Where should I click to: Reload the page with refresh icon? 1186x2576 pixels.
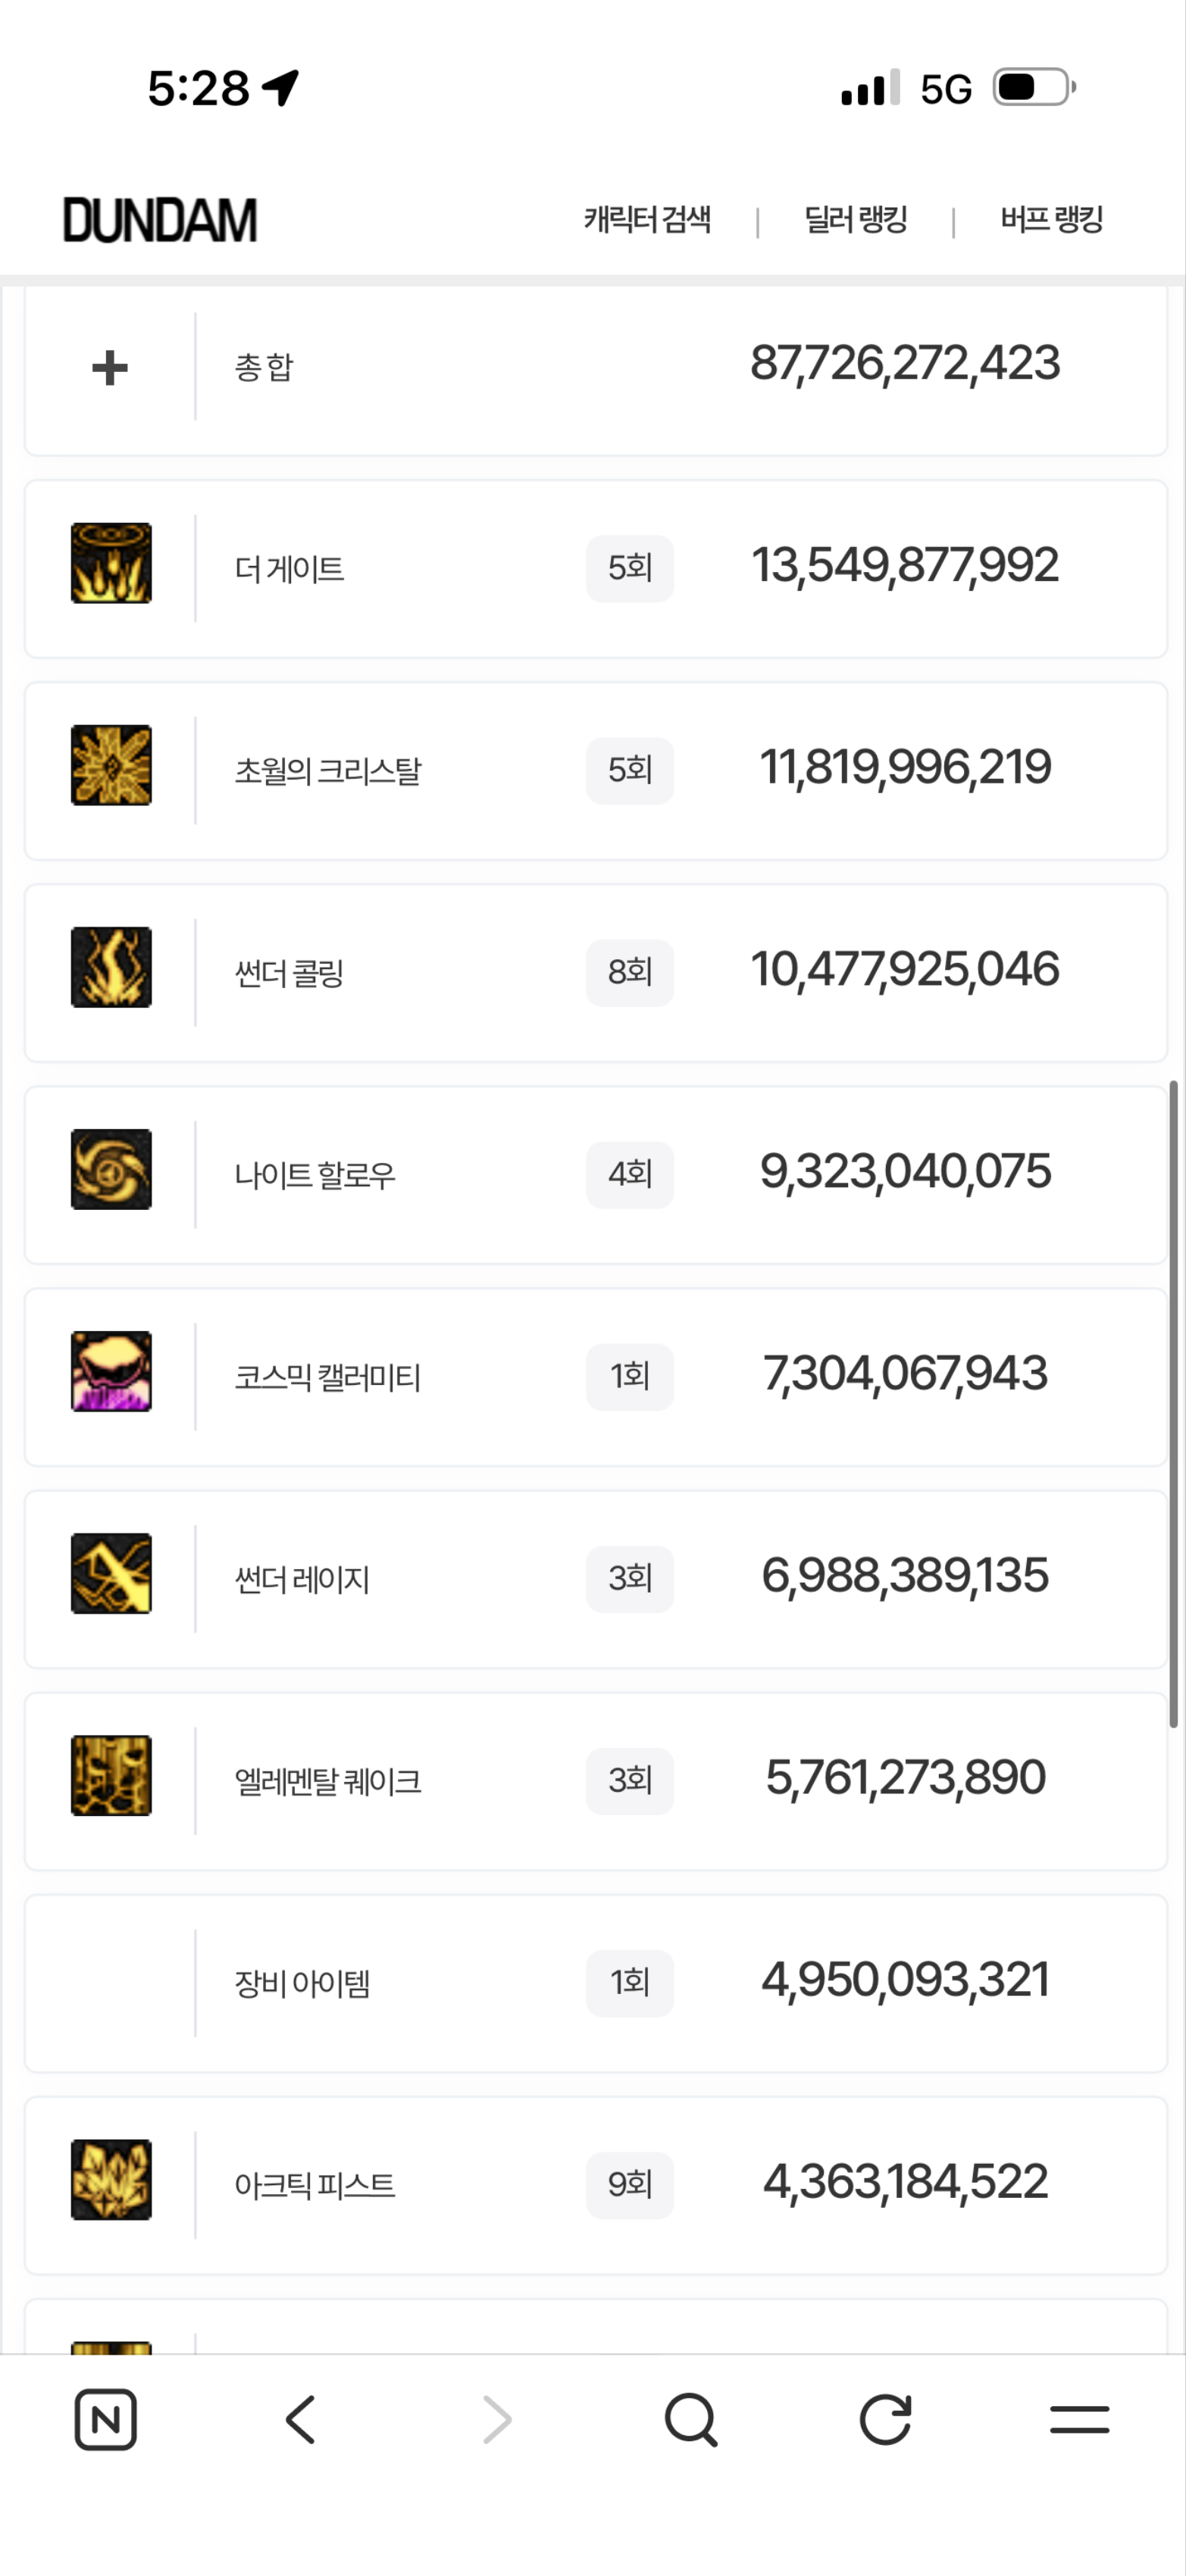pos(885,2419)
